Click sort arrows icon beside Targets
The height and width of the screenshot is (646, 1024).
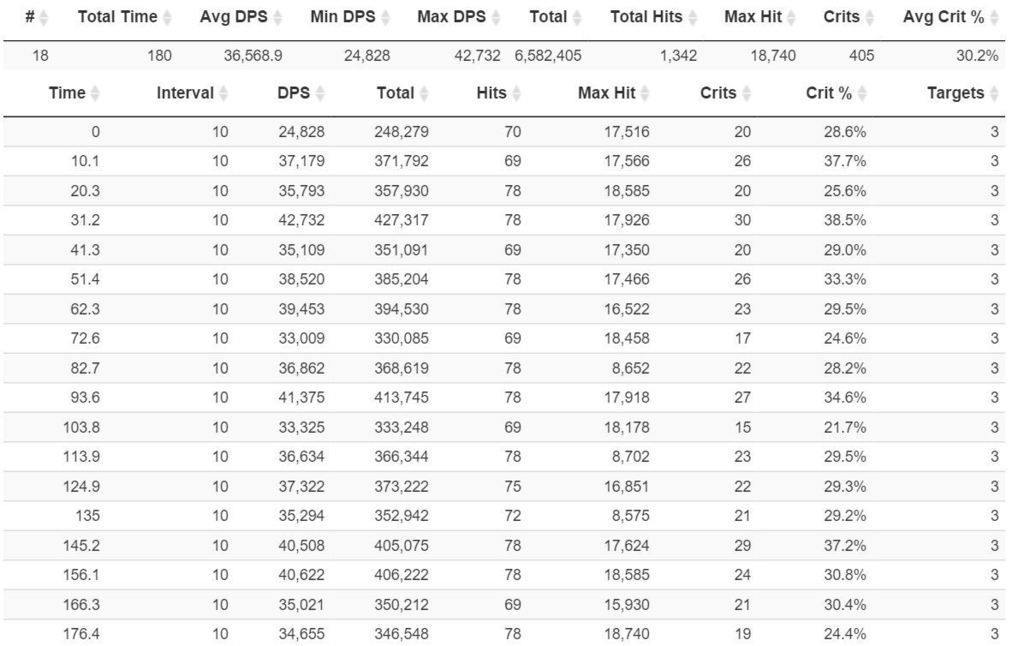(x=994, y=94)
